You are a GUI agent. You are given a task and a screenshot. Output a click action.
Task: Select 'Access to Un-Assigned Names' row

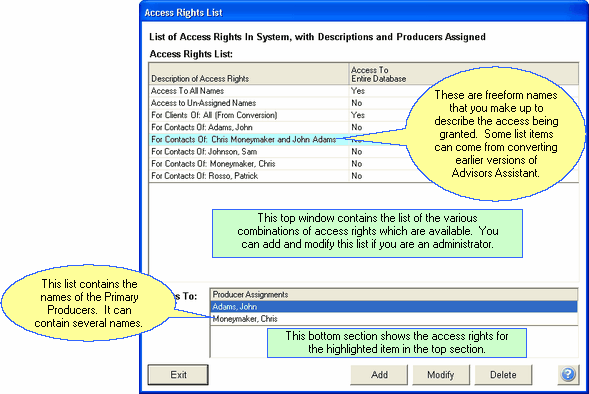click(363, 103)
